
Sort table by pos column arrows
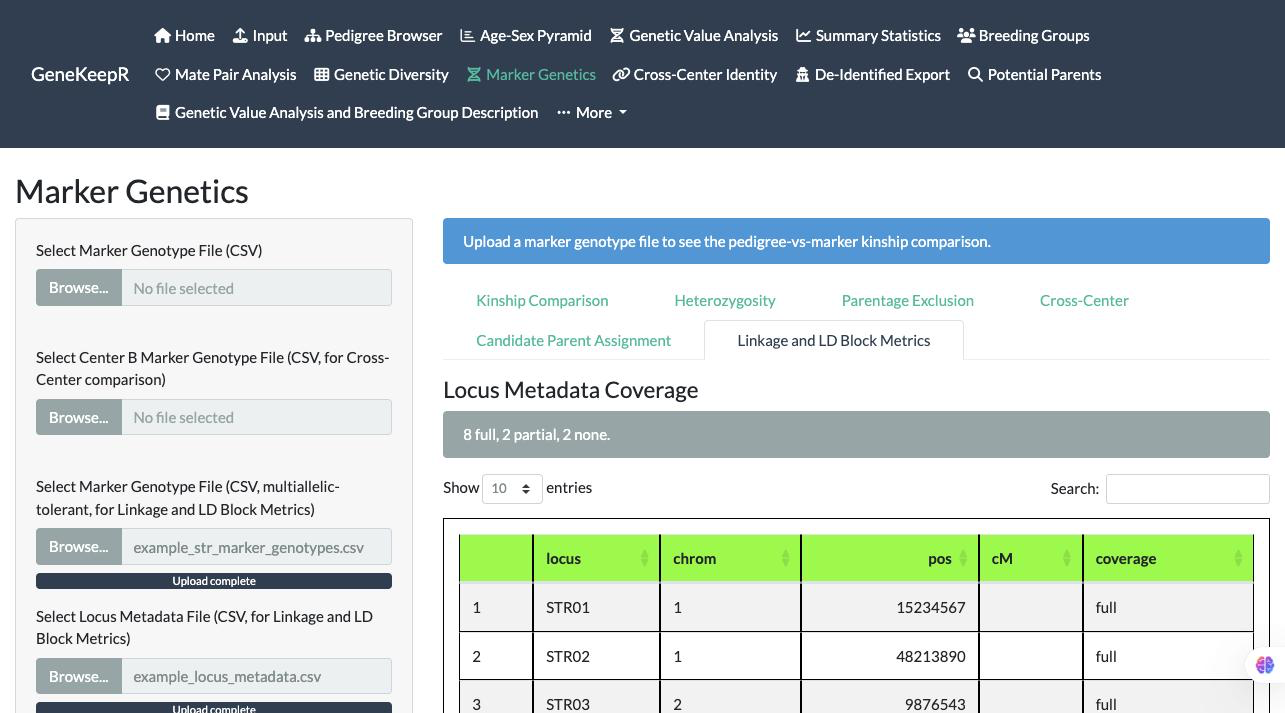(964, 559)
